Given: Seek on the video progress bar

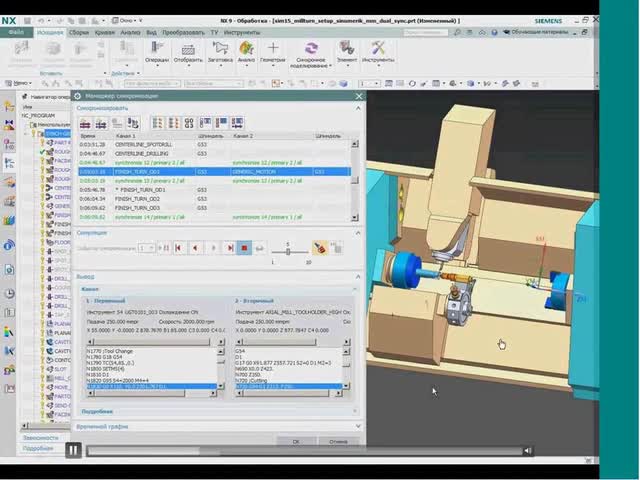Looking at the screenshot, I should coord(304,451).
